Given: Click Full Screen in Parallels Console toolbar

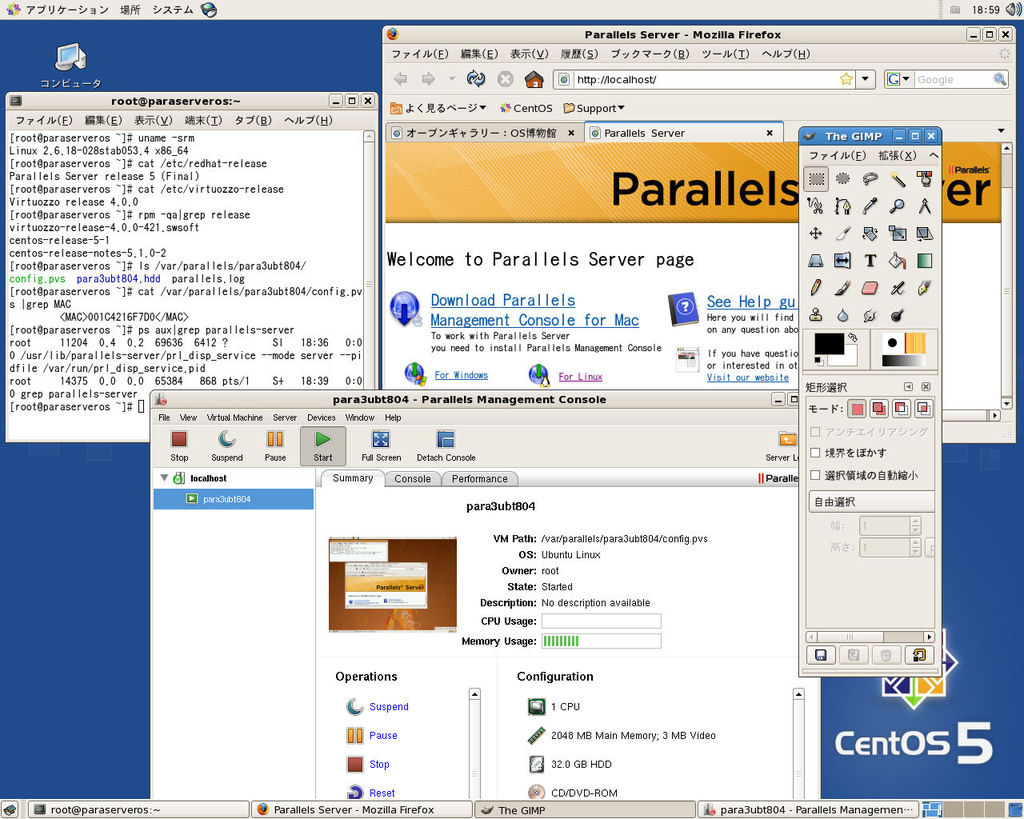Looking at the screenshot, I should tap(381, 446).
